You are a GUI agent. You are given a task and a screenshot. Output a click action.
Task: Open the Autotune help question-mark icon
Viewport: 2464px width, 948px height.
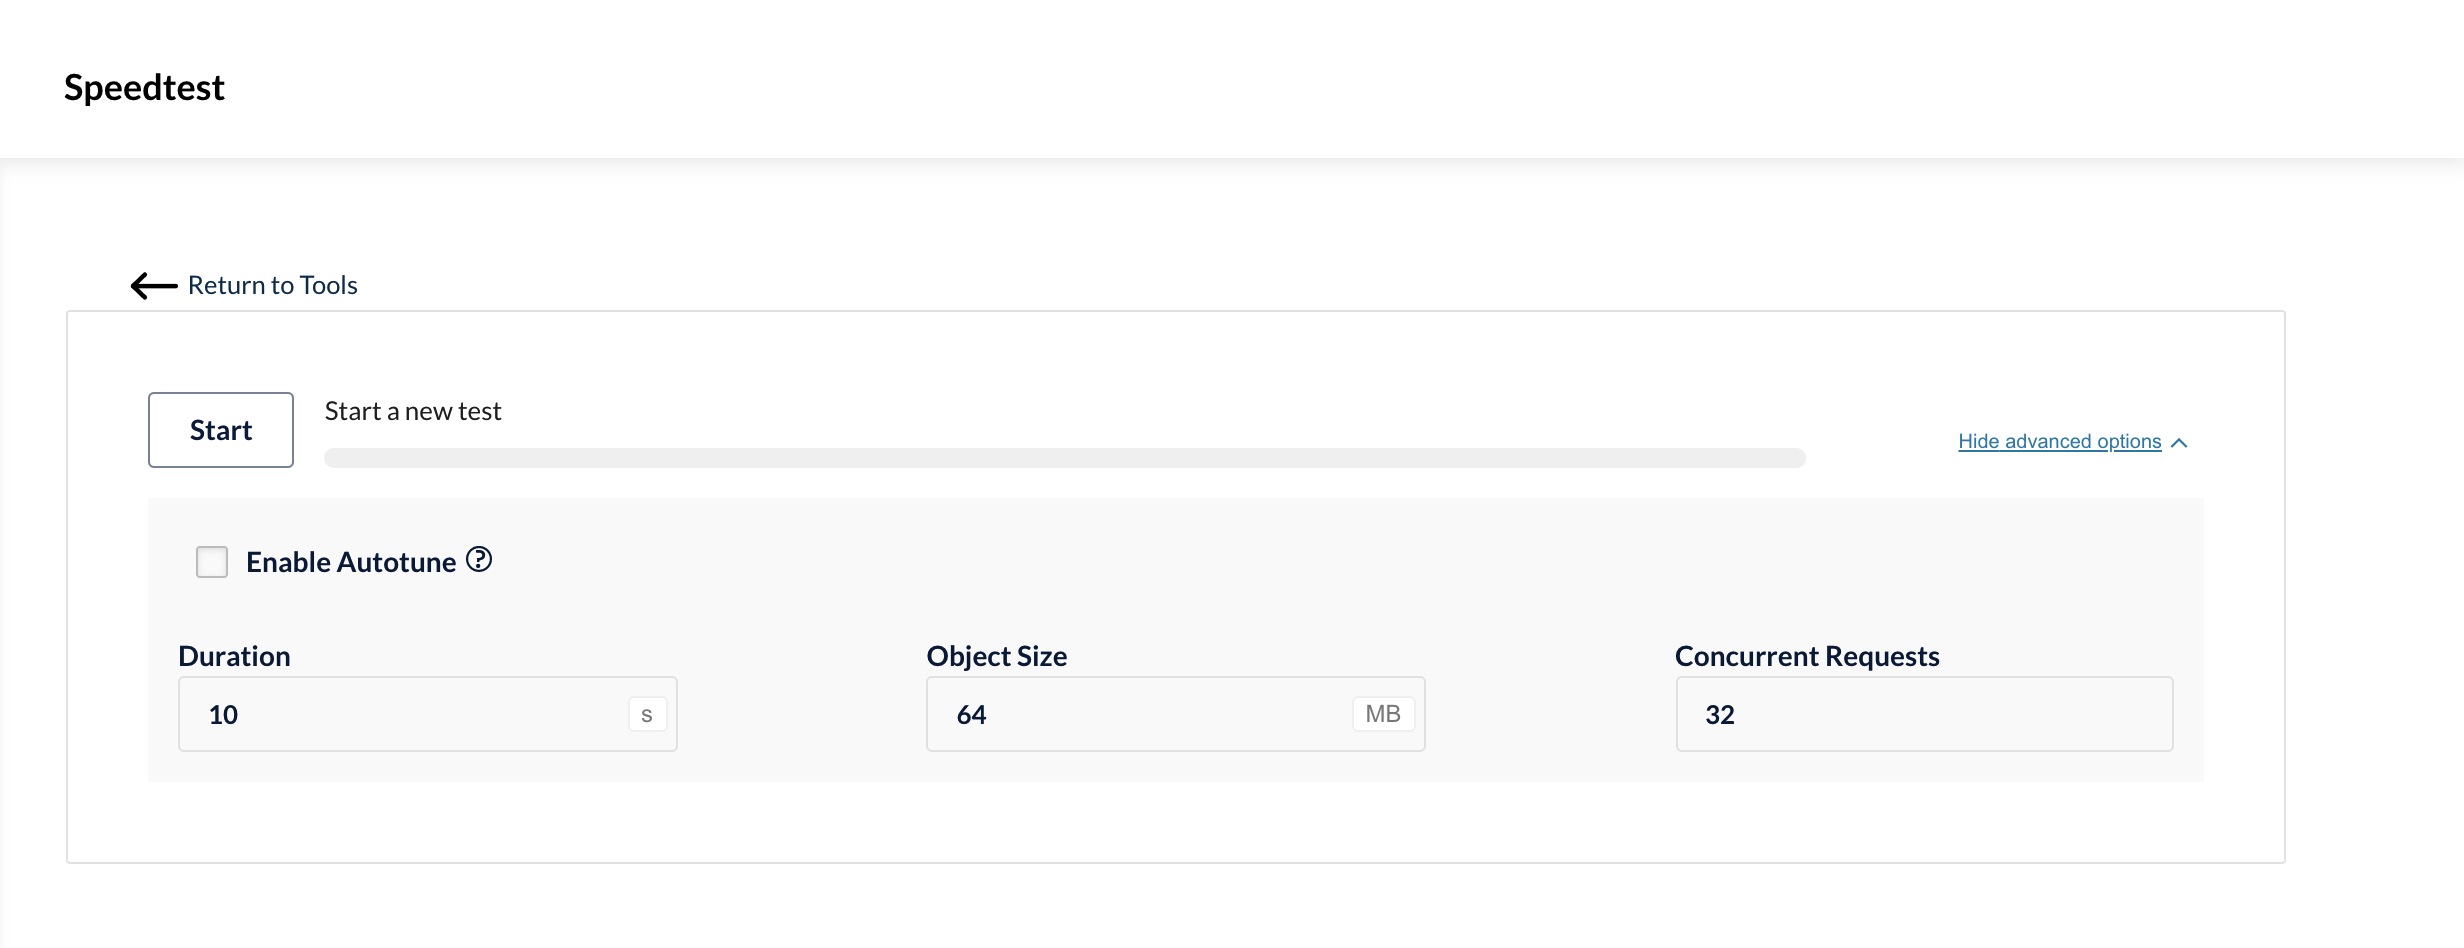coord(479,560)
